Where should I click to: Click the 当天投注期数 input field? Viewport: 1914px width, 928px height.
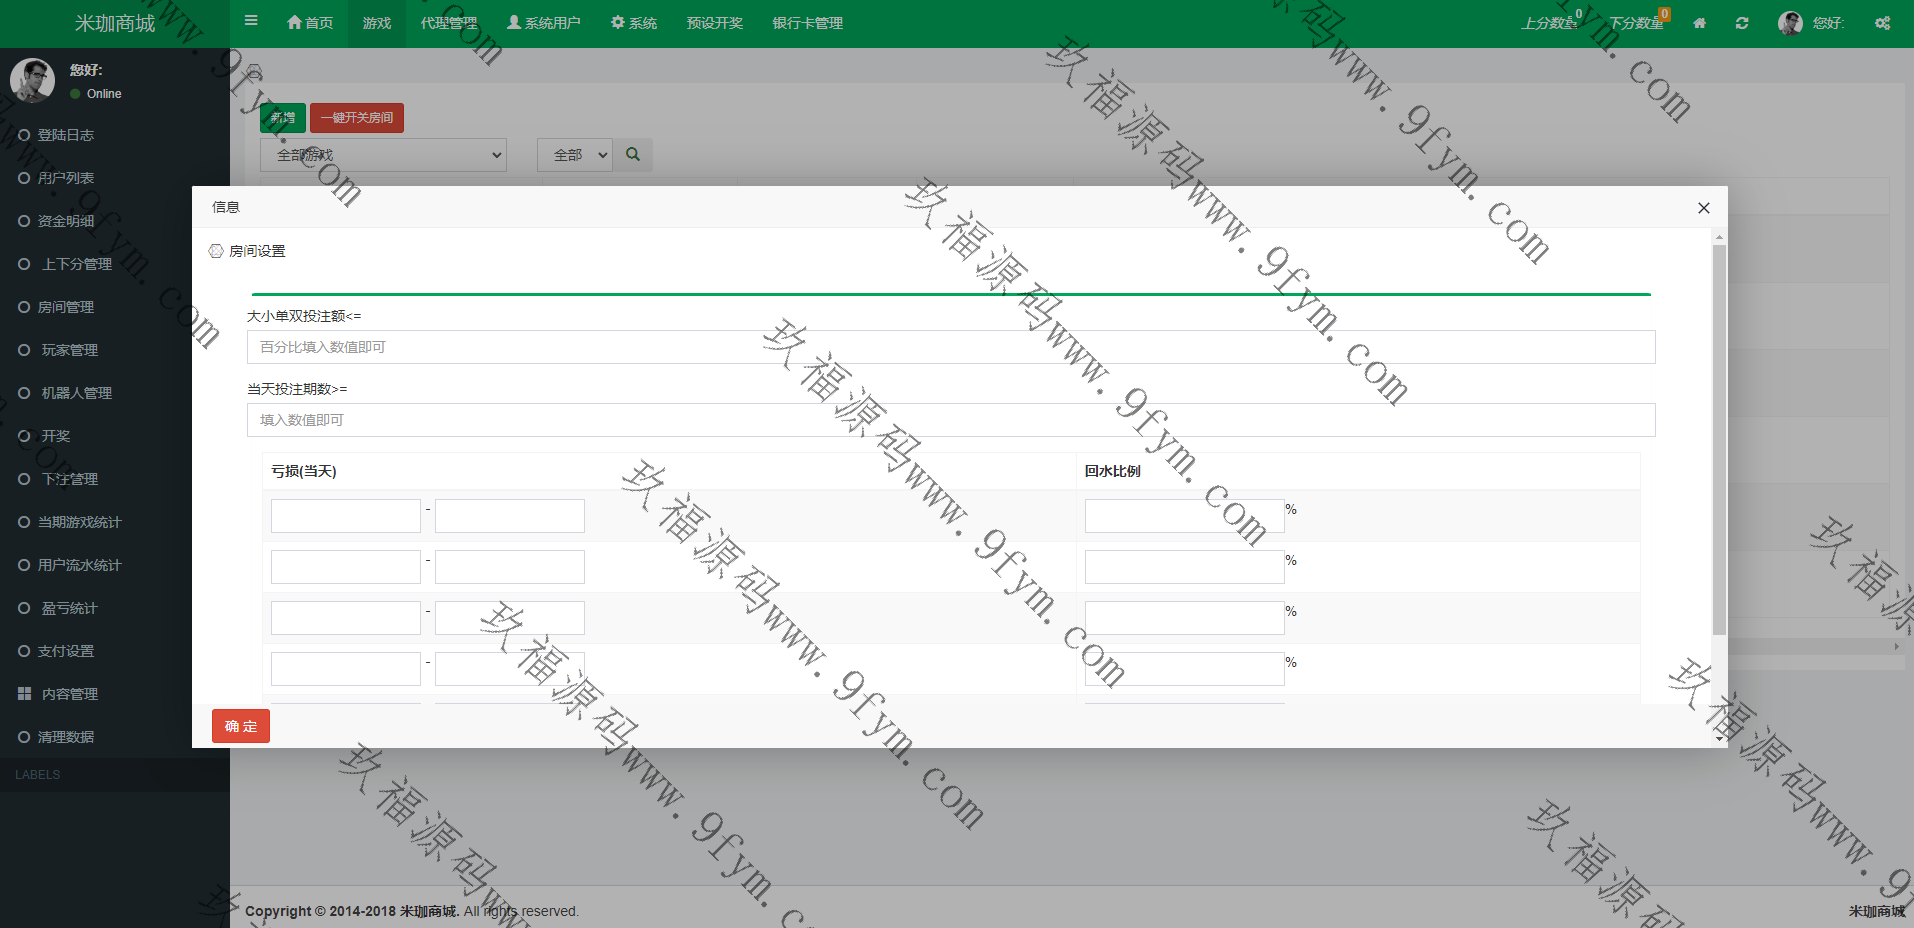(950, 420)
